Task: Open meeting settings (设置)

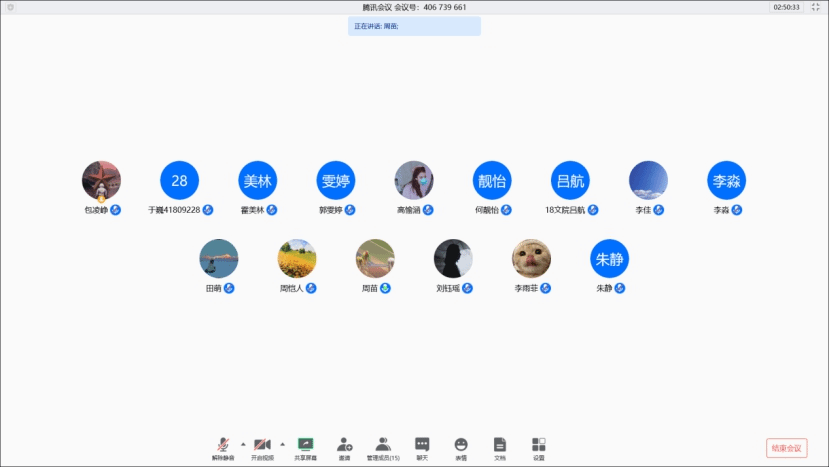Action: pyautogui.click(x=539, y=446)
